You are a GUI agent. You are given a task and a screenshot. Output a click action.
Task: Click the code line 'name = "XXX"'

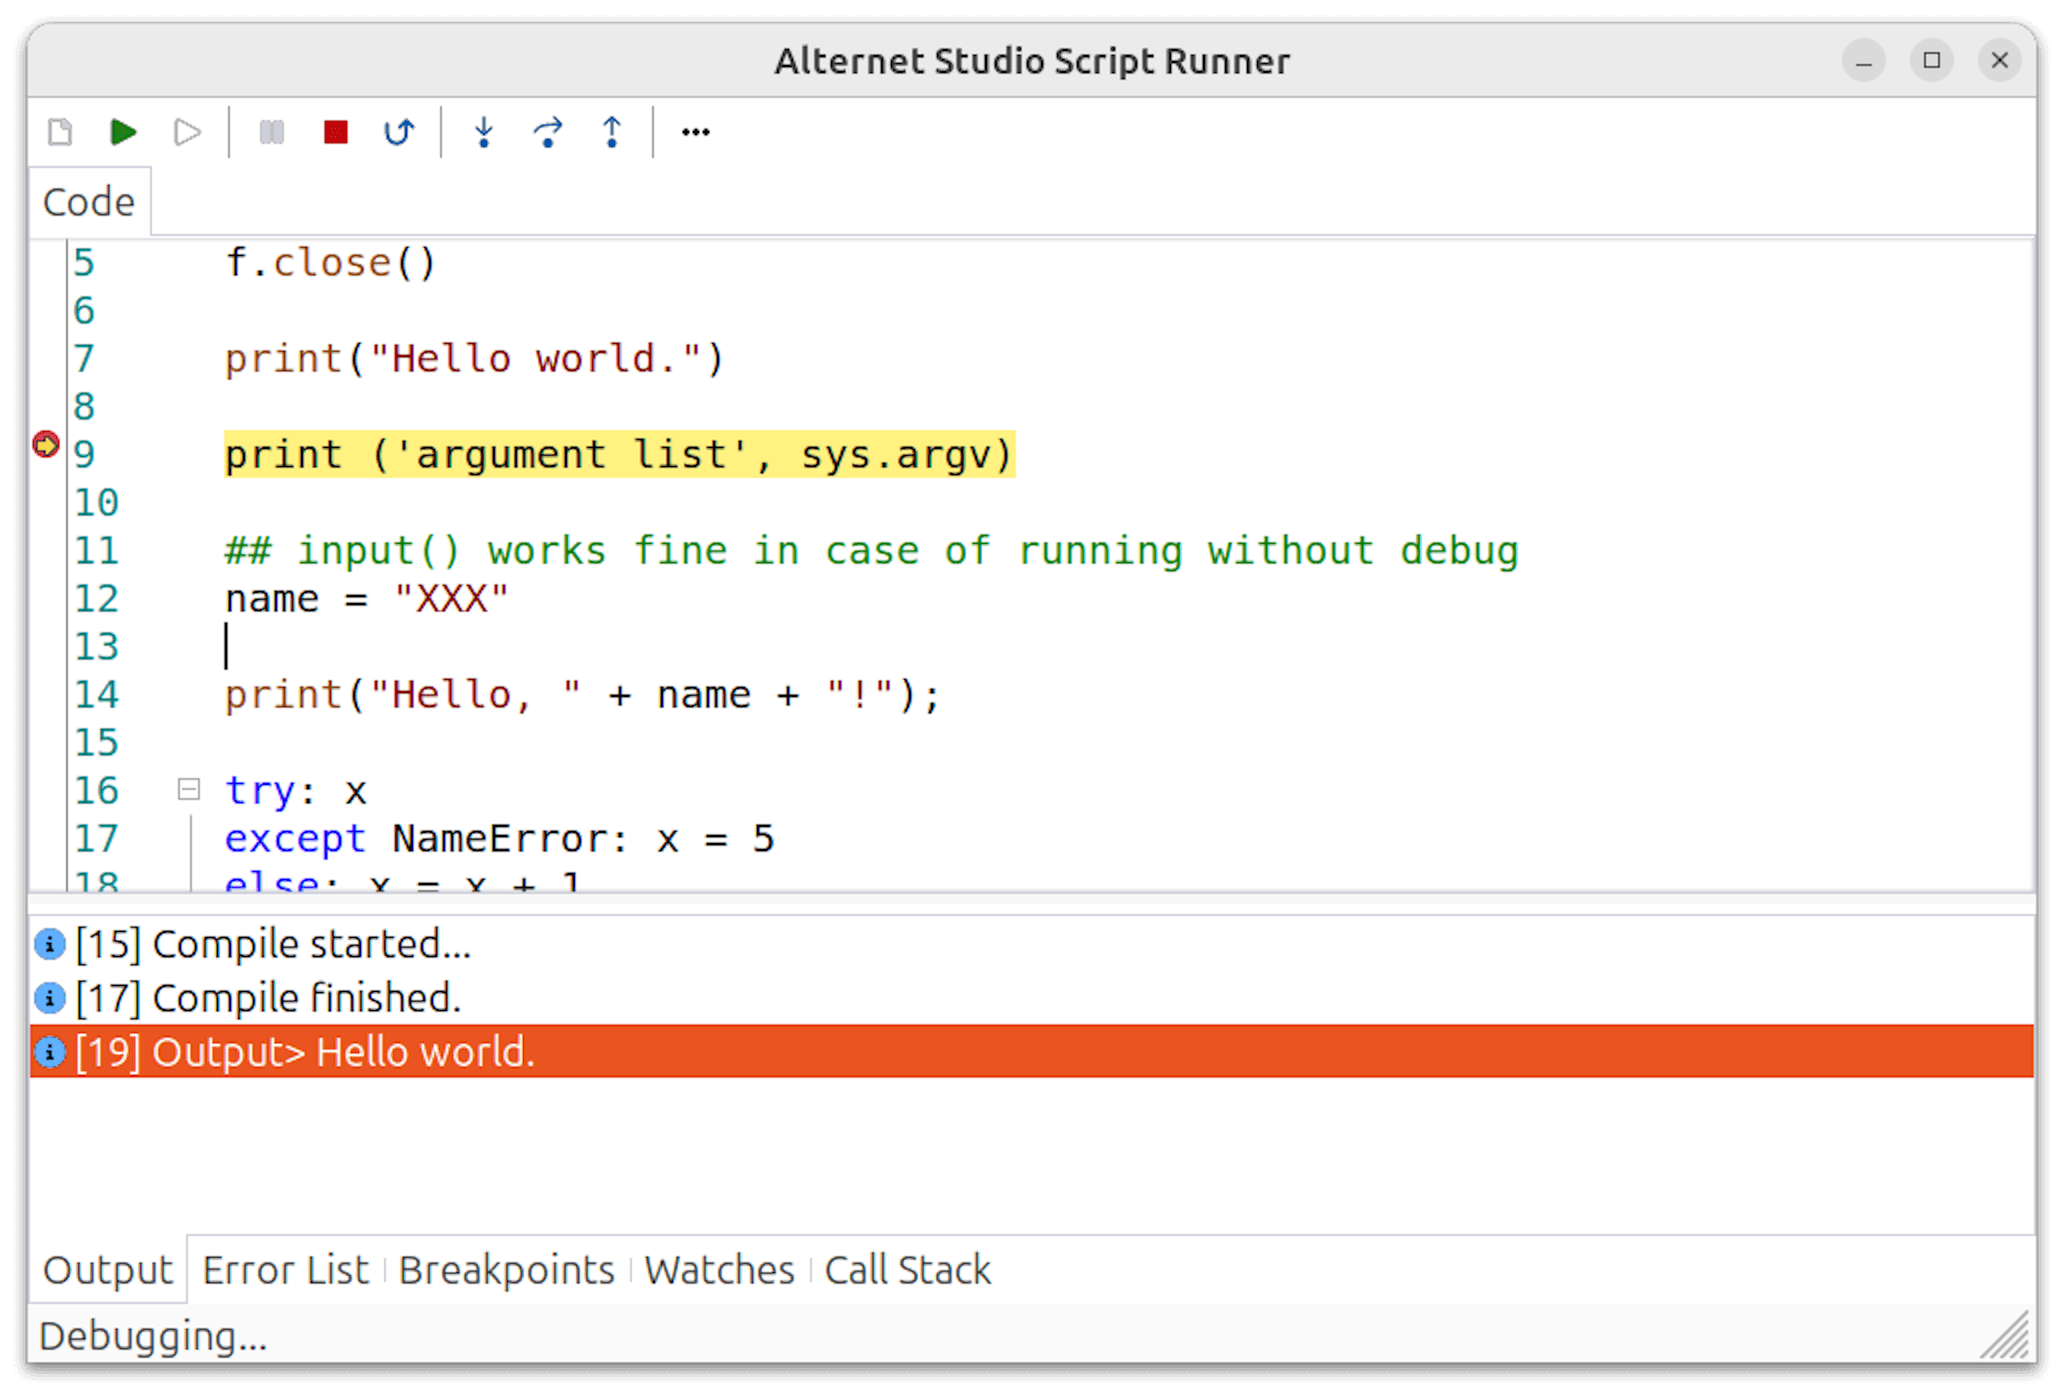tap(367, 599)
